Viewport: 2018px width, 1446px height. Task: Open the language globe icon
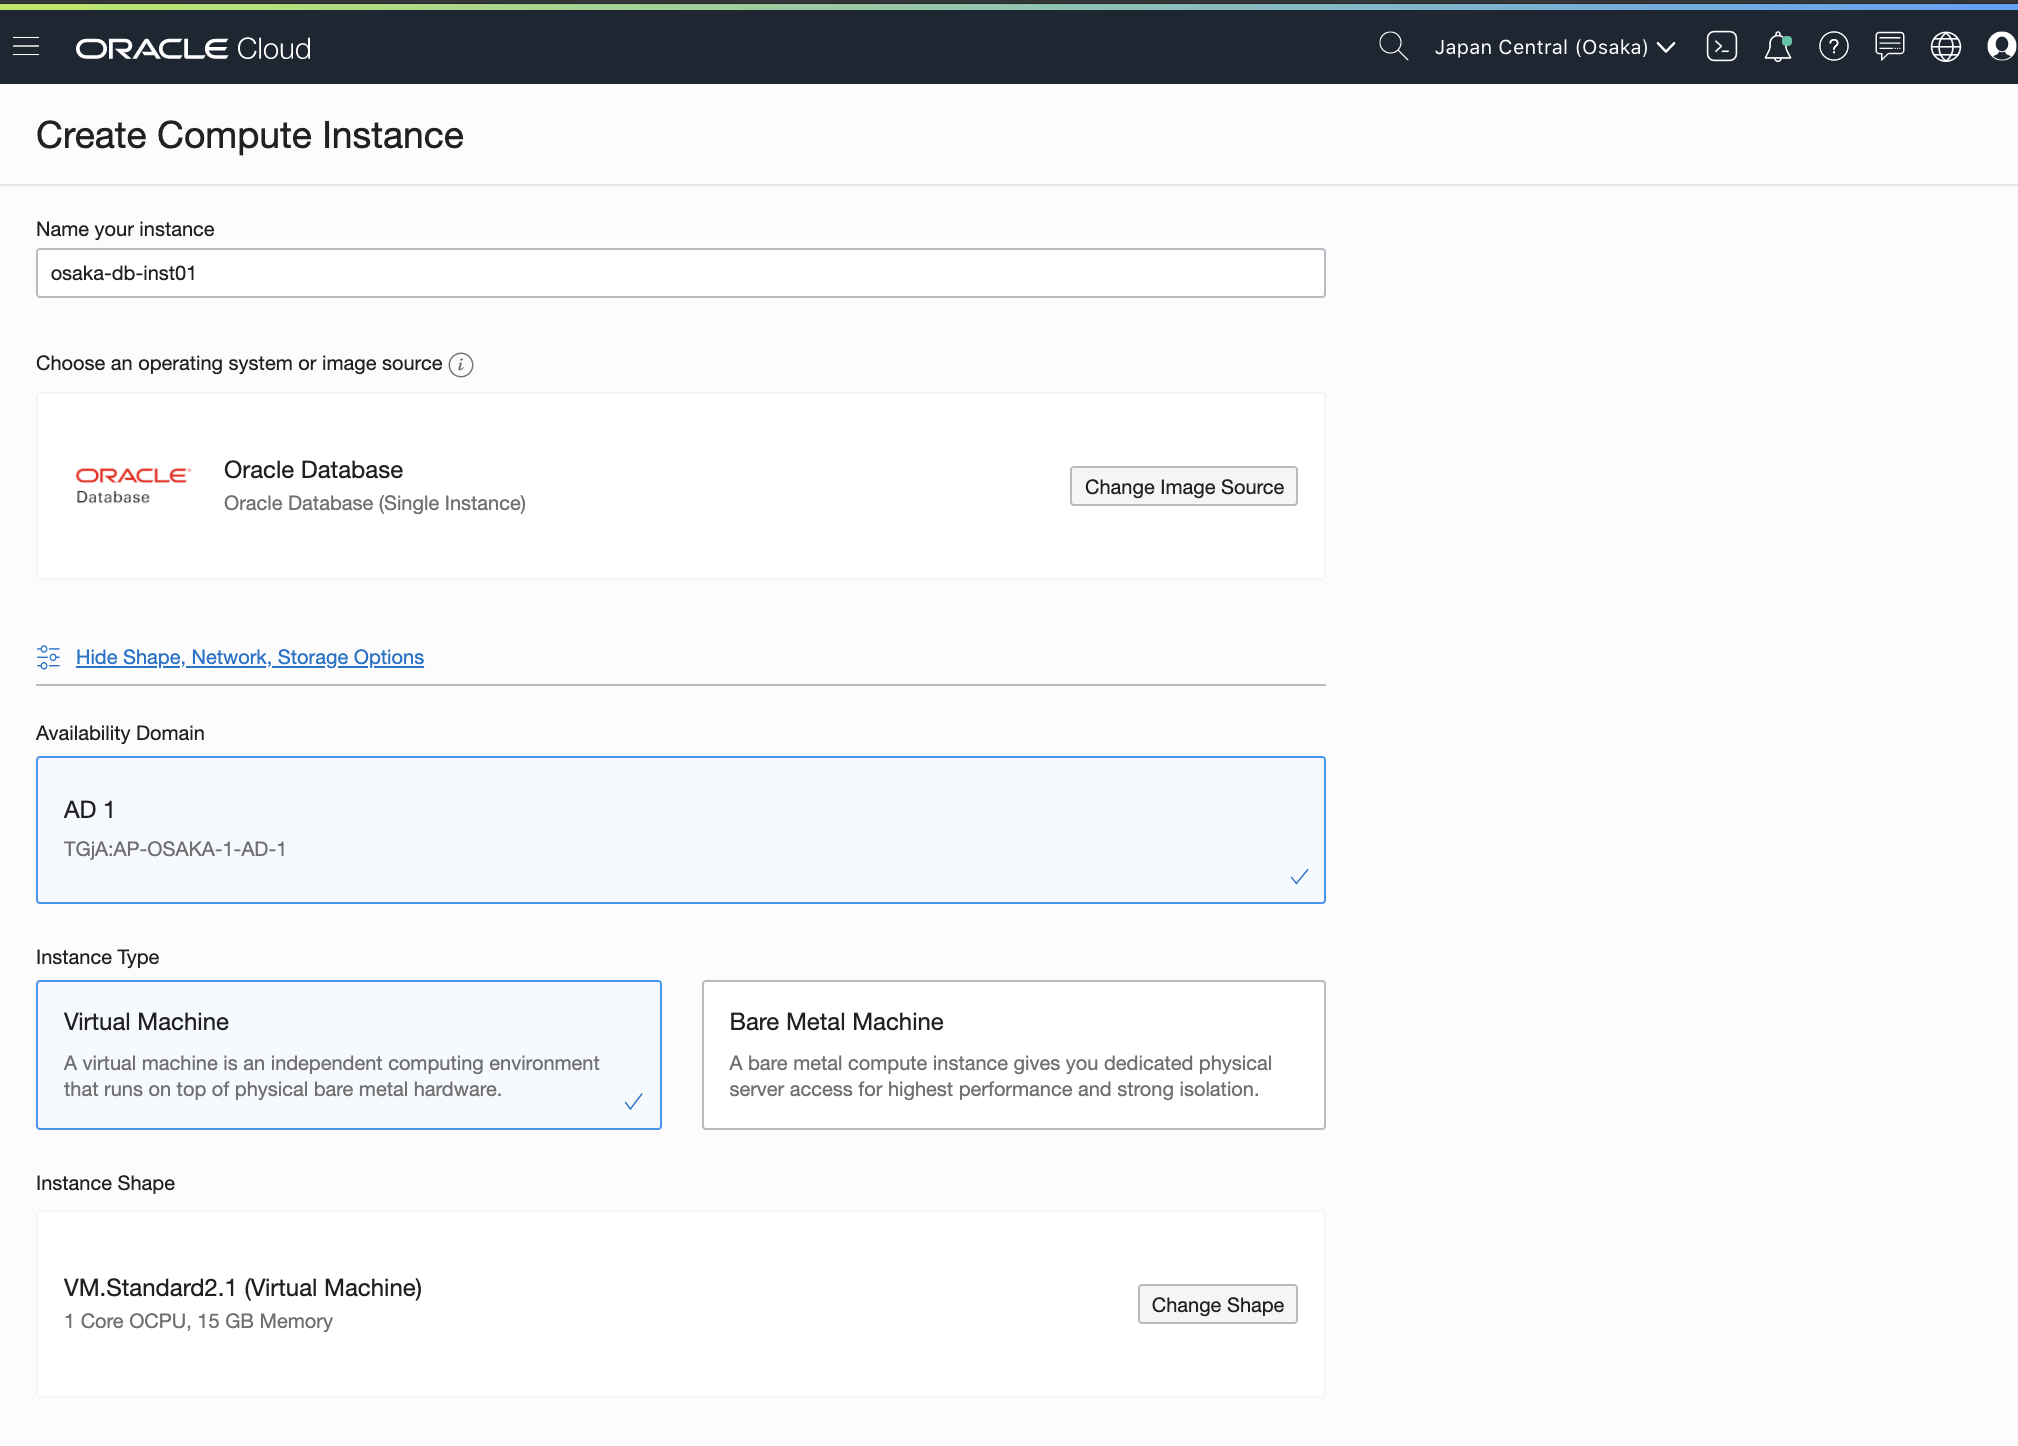tap(1945, 46)
